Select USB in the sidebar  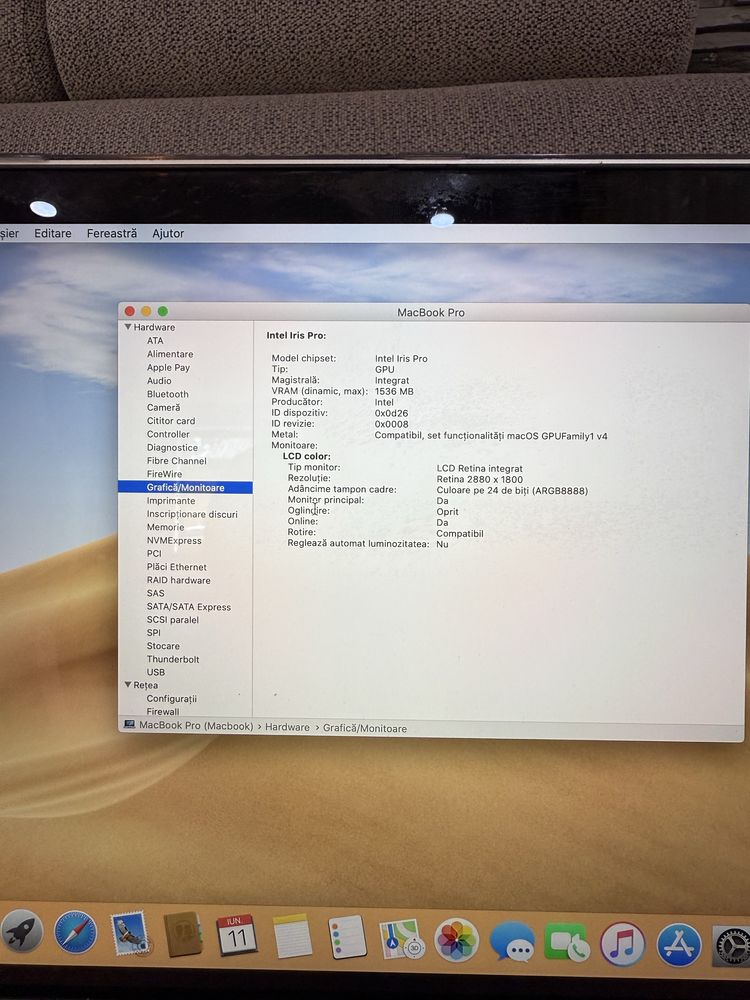(156, 672)
